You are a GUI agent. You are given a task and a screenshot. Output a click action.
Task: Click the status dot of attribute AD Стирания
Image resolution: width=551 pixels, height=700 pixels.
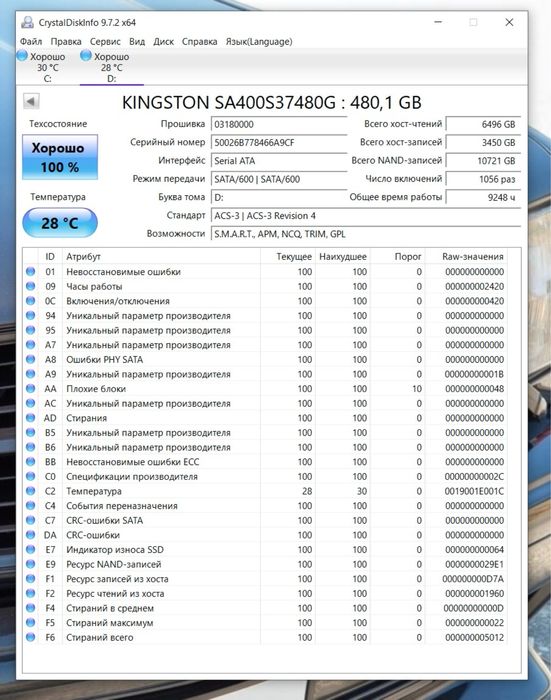coord(30,418)
